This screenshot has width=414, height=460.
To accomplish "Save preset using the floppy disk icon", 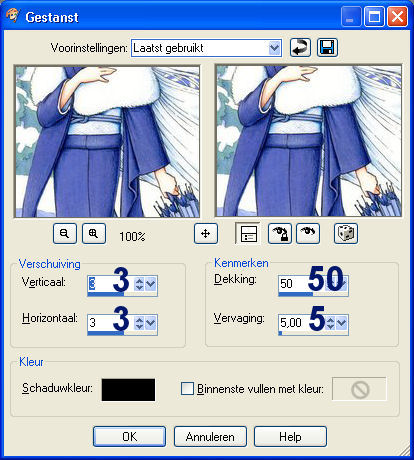I will pyautogui.click(x=327, y=48).
